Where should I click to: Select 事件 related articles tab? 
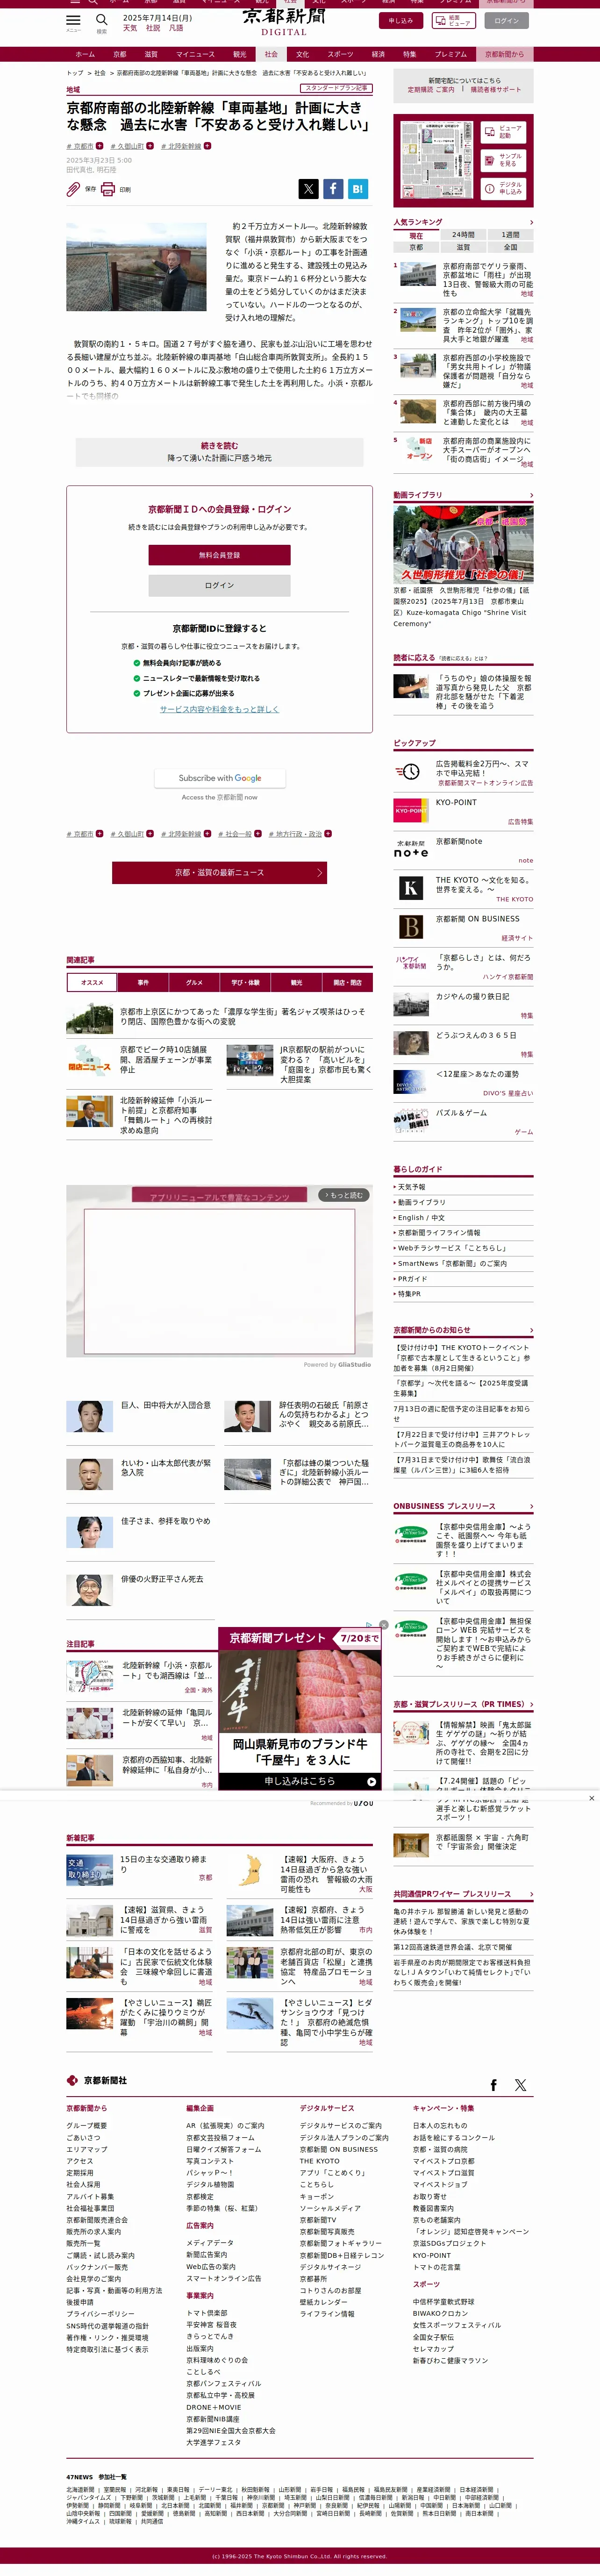[143, 982]
